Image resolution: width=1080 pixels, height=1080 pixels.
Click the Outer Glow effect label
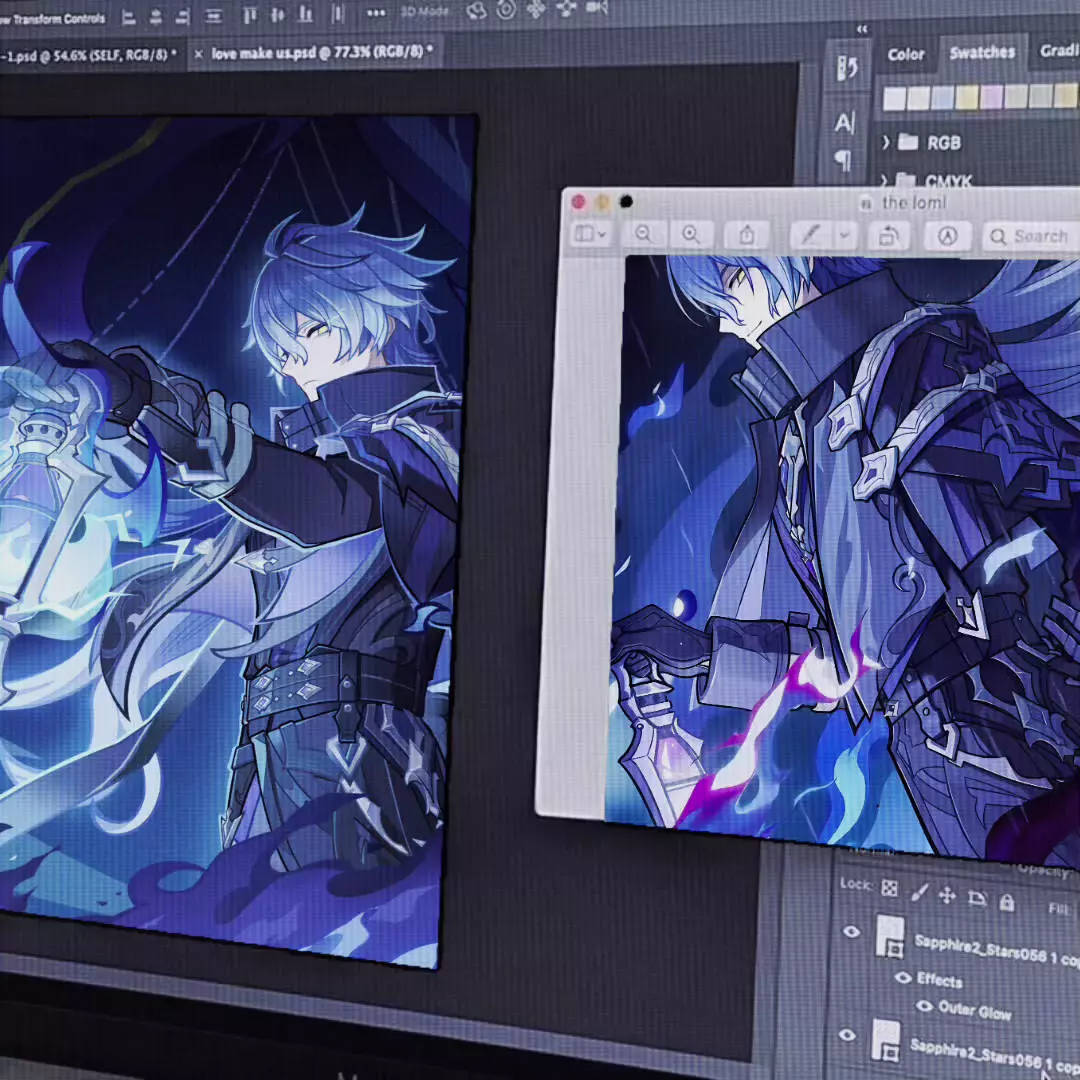[x=974, y=1010]
